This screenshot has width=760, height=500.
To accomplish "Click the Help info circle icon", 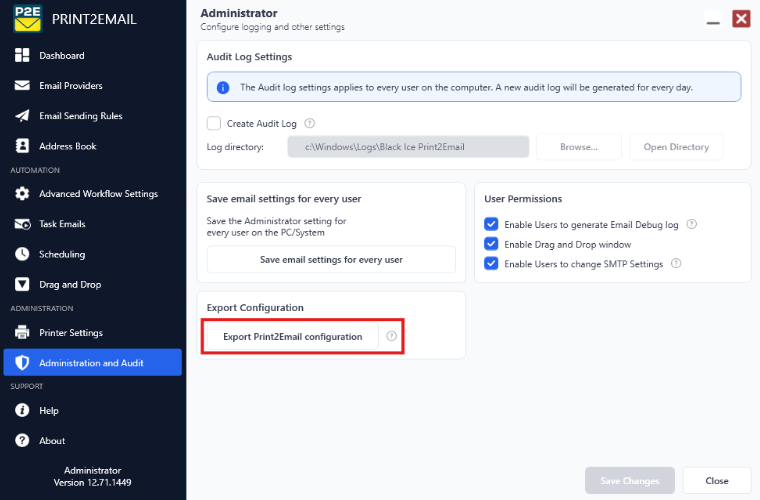I will coord(22,410).
